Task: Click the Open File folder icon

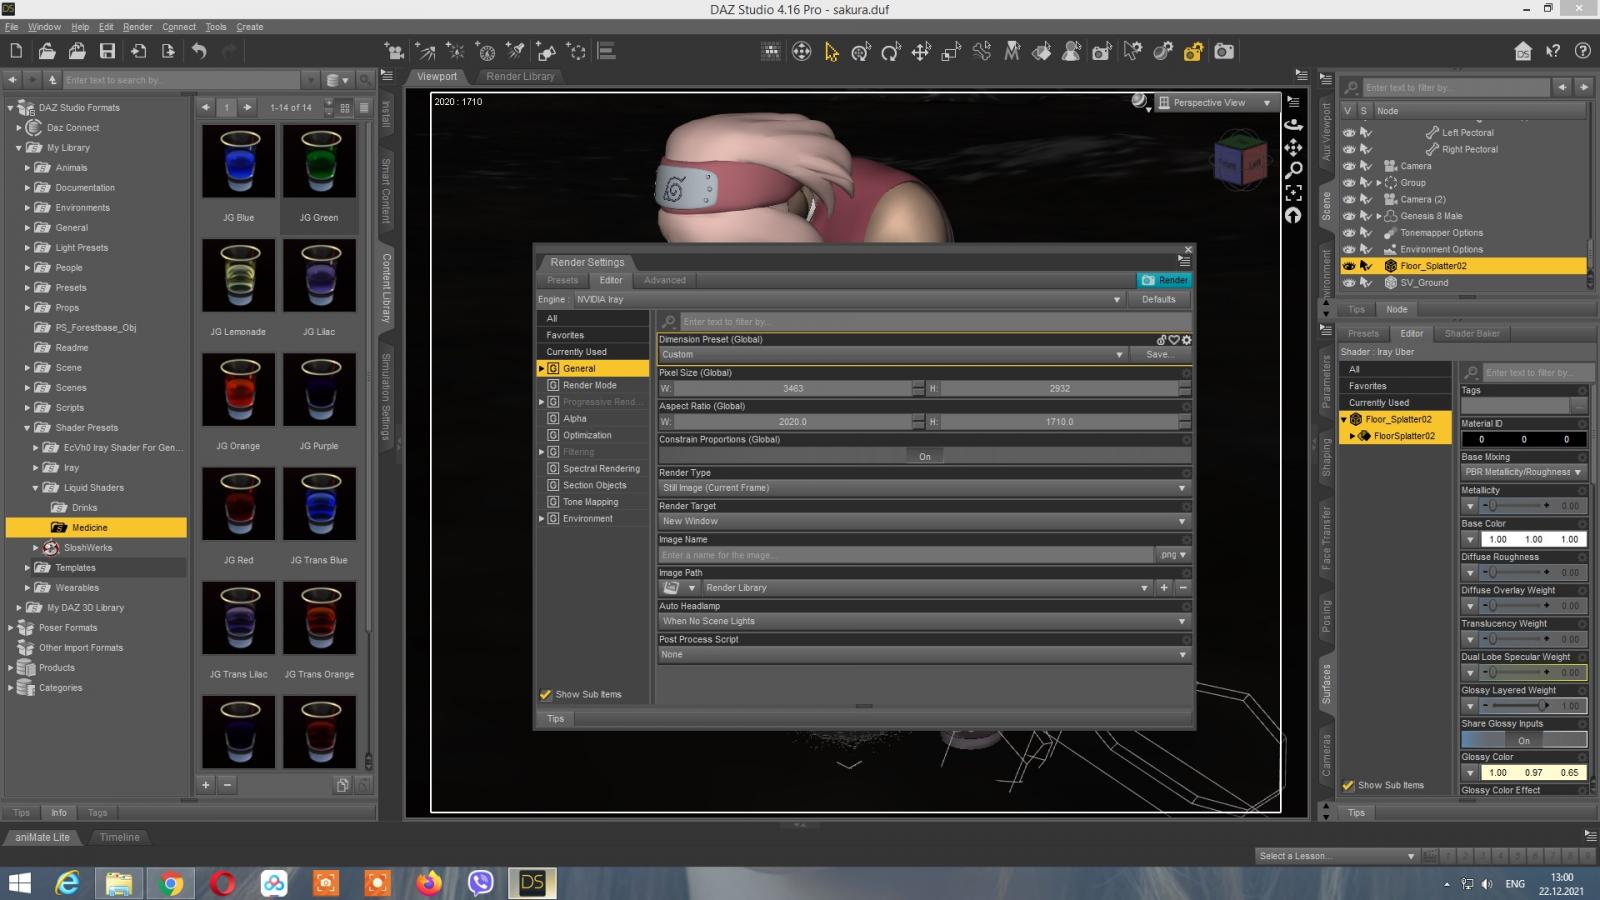Action: [x=47, y=51]
